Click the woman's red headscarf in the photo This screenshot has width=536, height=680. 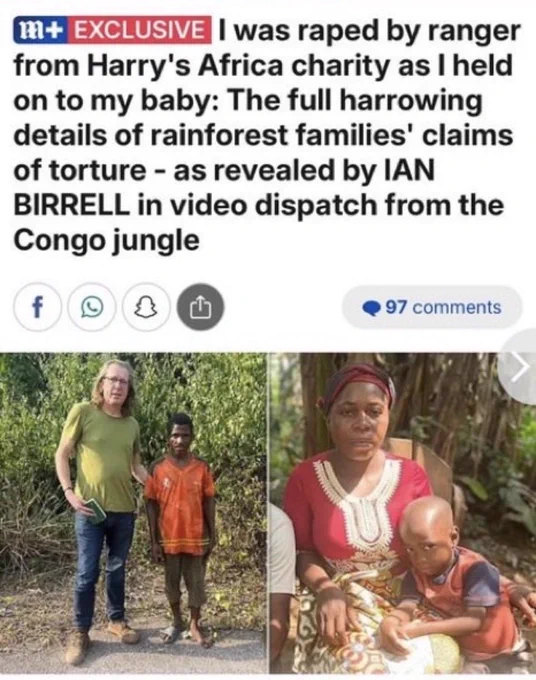point(360,383)
